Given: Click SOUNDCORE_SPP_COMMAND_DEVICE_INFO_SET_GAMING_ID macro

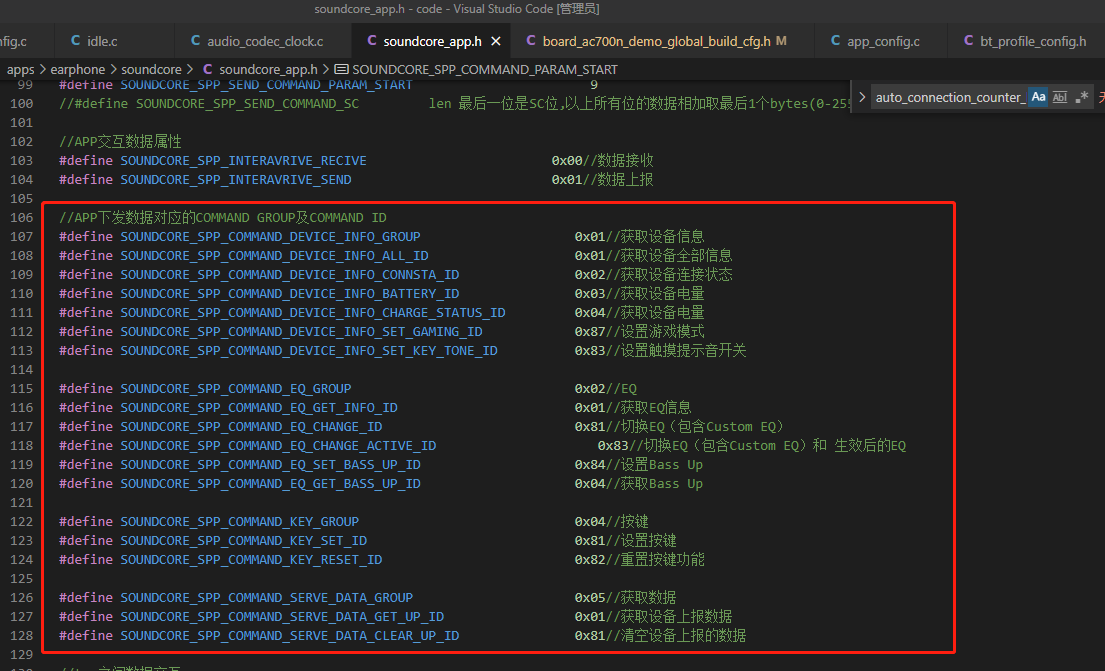Looking at the screenshot, I should [x=301, y=332].
